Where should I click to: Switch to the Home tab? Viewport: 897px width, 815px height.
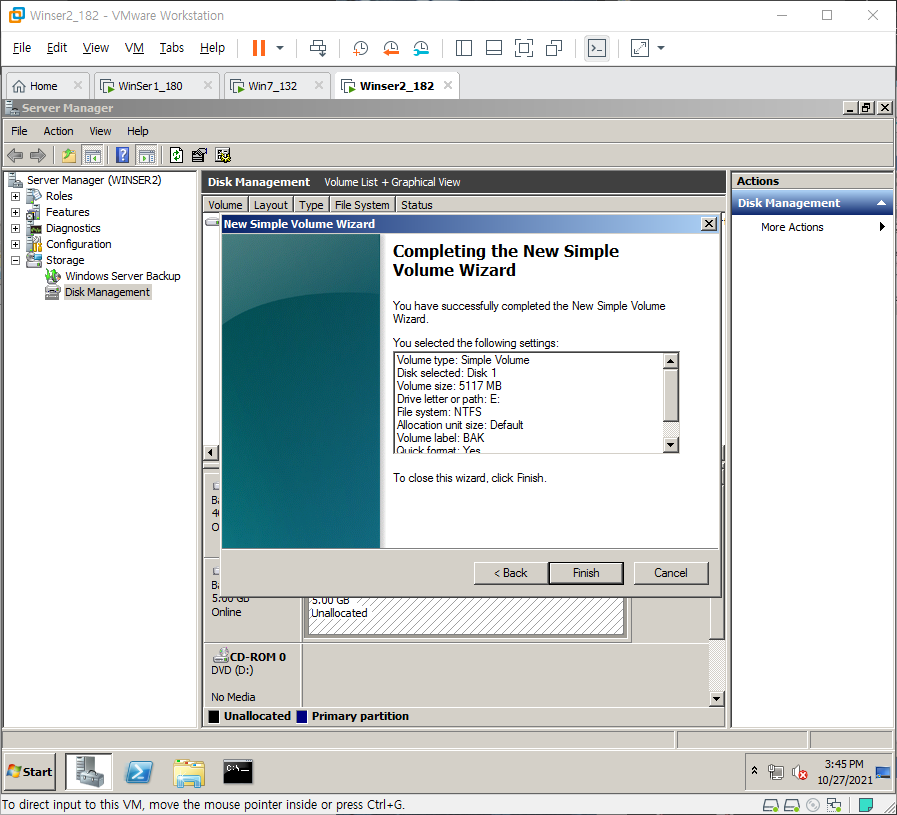click(43, 86)
